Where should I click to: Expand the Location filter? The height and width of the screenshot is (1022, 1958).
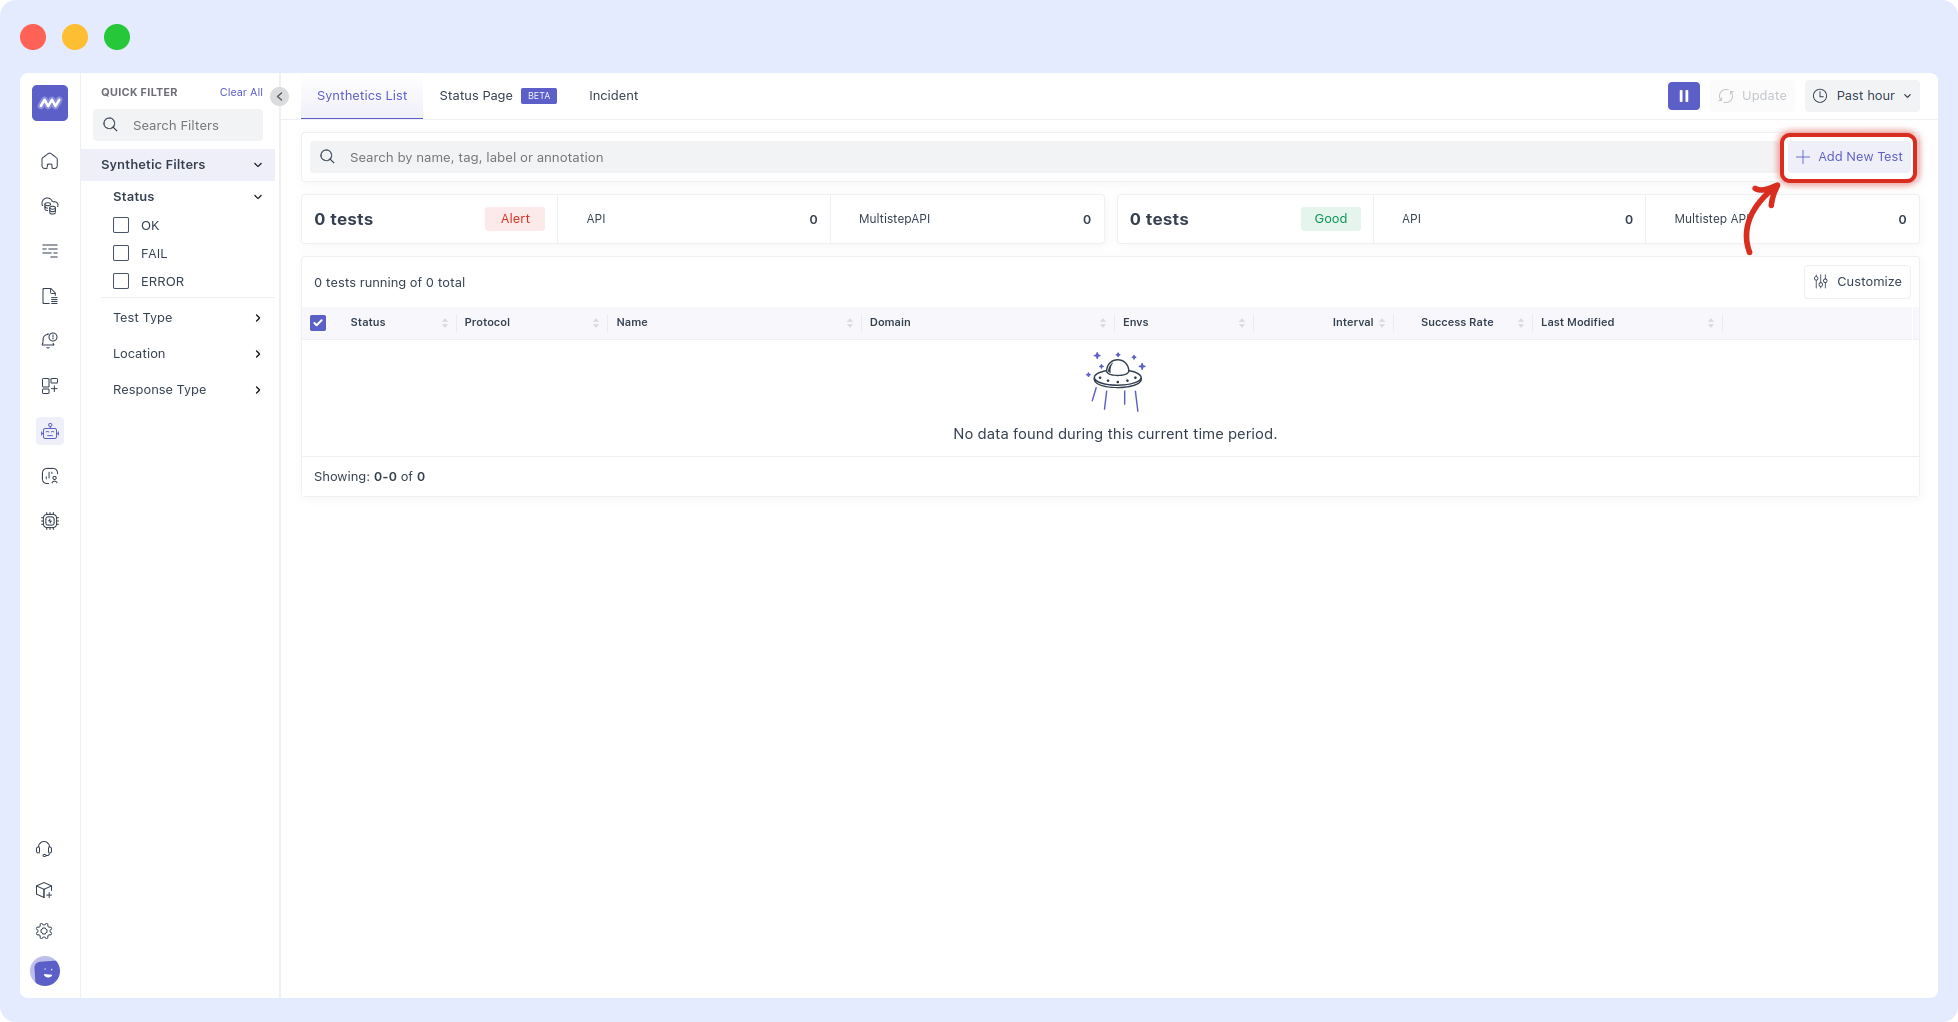pos(185,354)
